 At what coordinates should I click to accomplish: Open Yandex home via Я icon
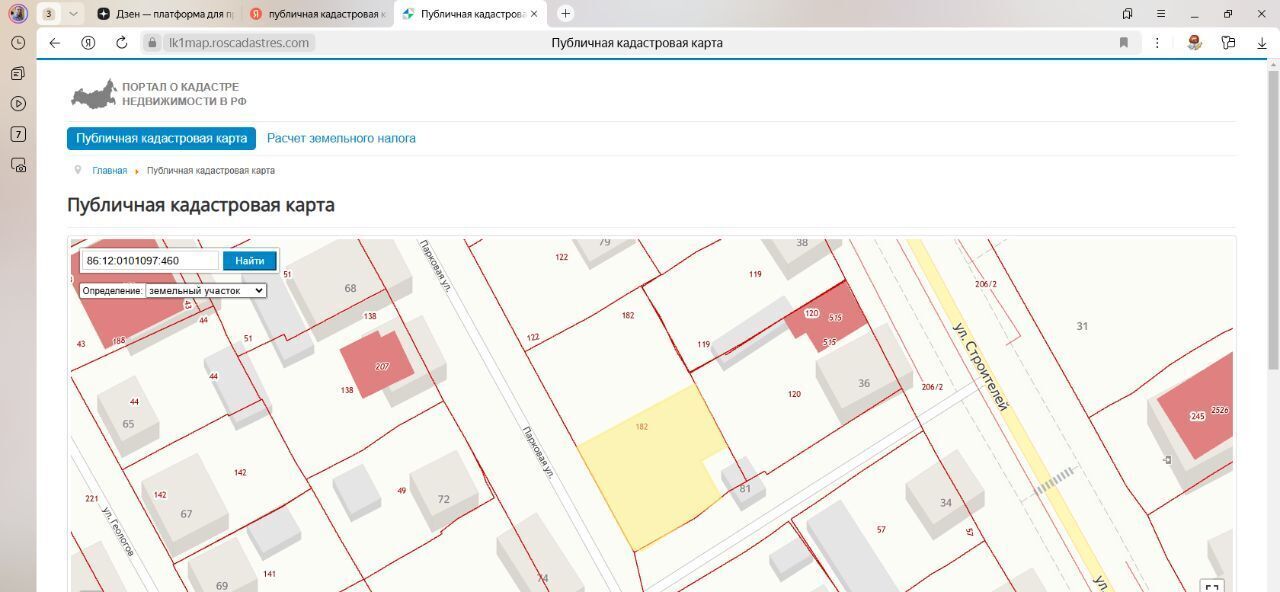88,43
